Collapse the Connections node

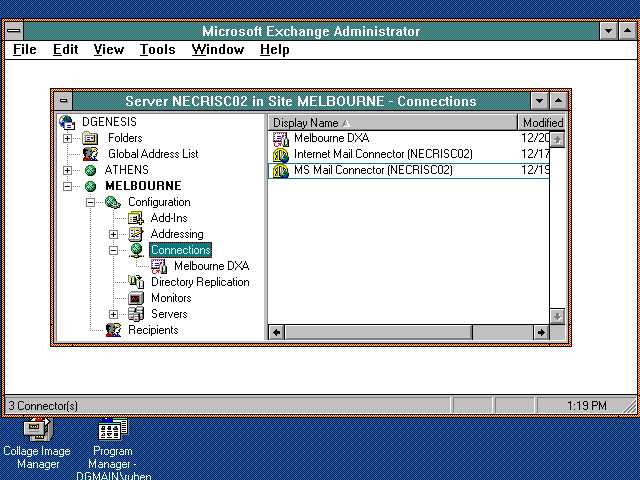click(x=113, y=250)
